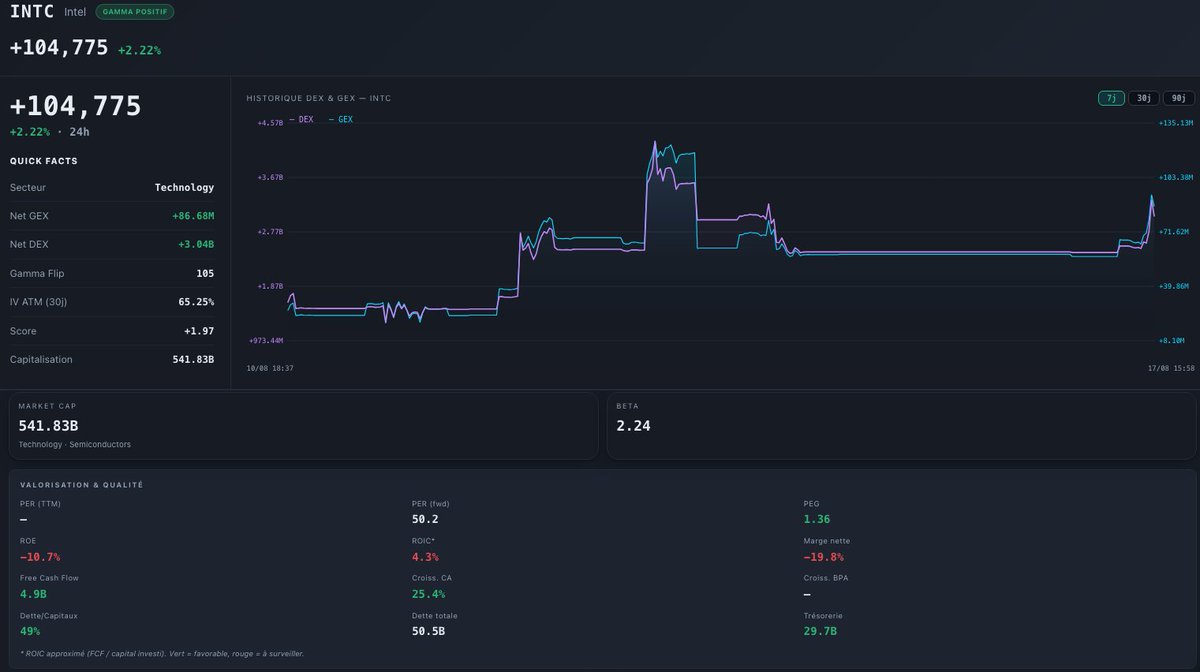Click the +71.62M right axis label

(1174, 231)
